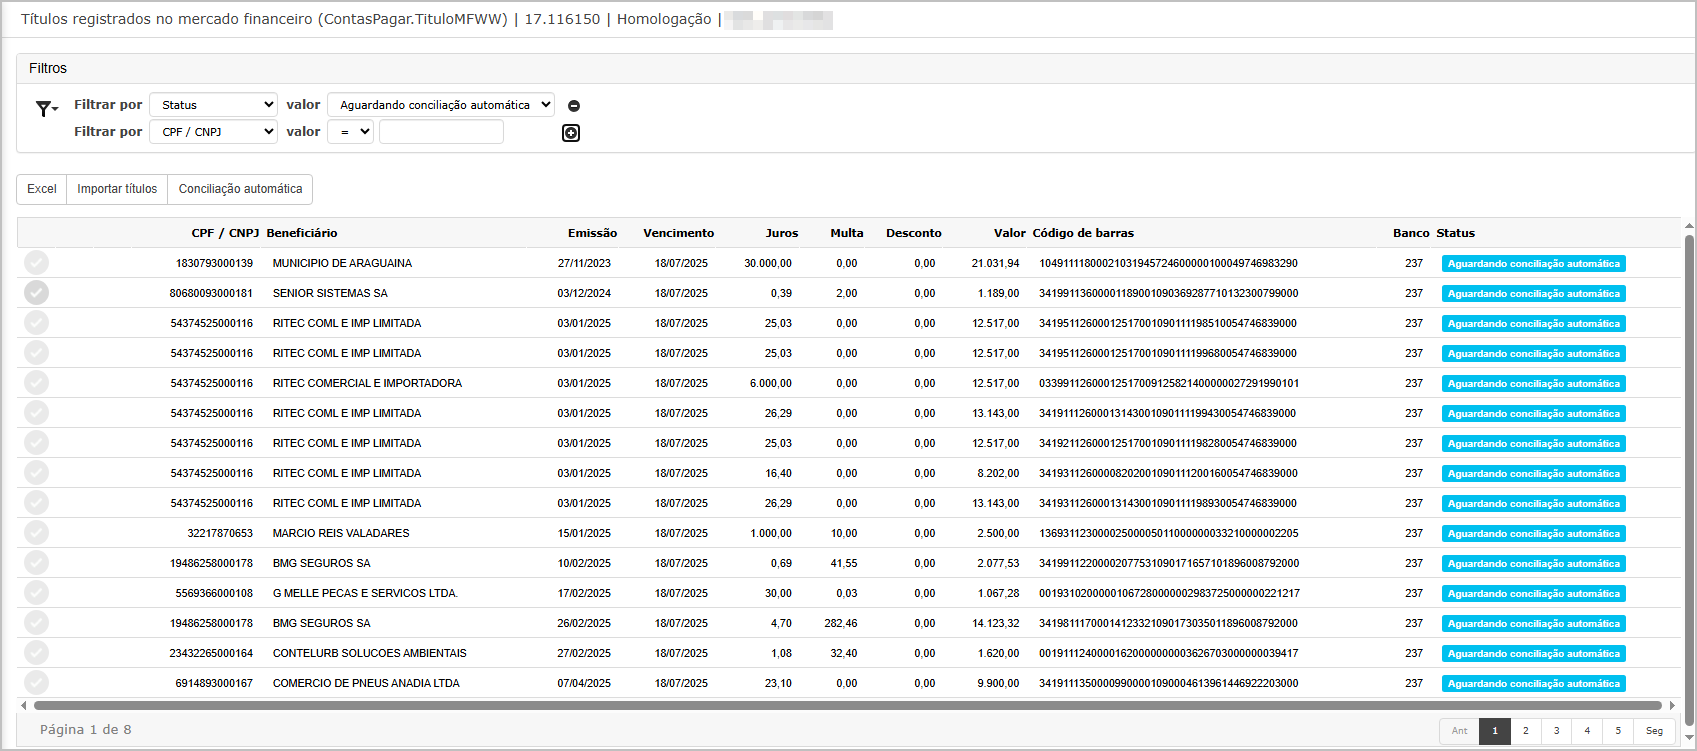Select the RITEC COMERCIAL E IMPORTADORA row checkmark
The image size is (1697, 751).
[x=36, y=383]
